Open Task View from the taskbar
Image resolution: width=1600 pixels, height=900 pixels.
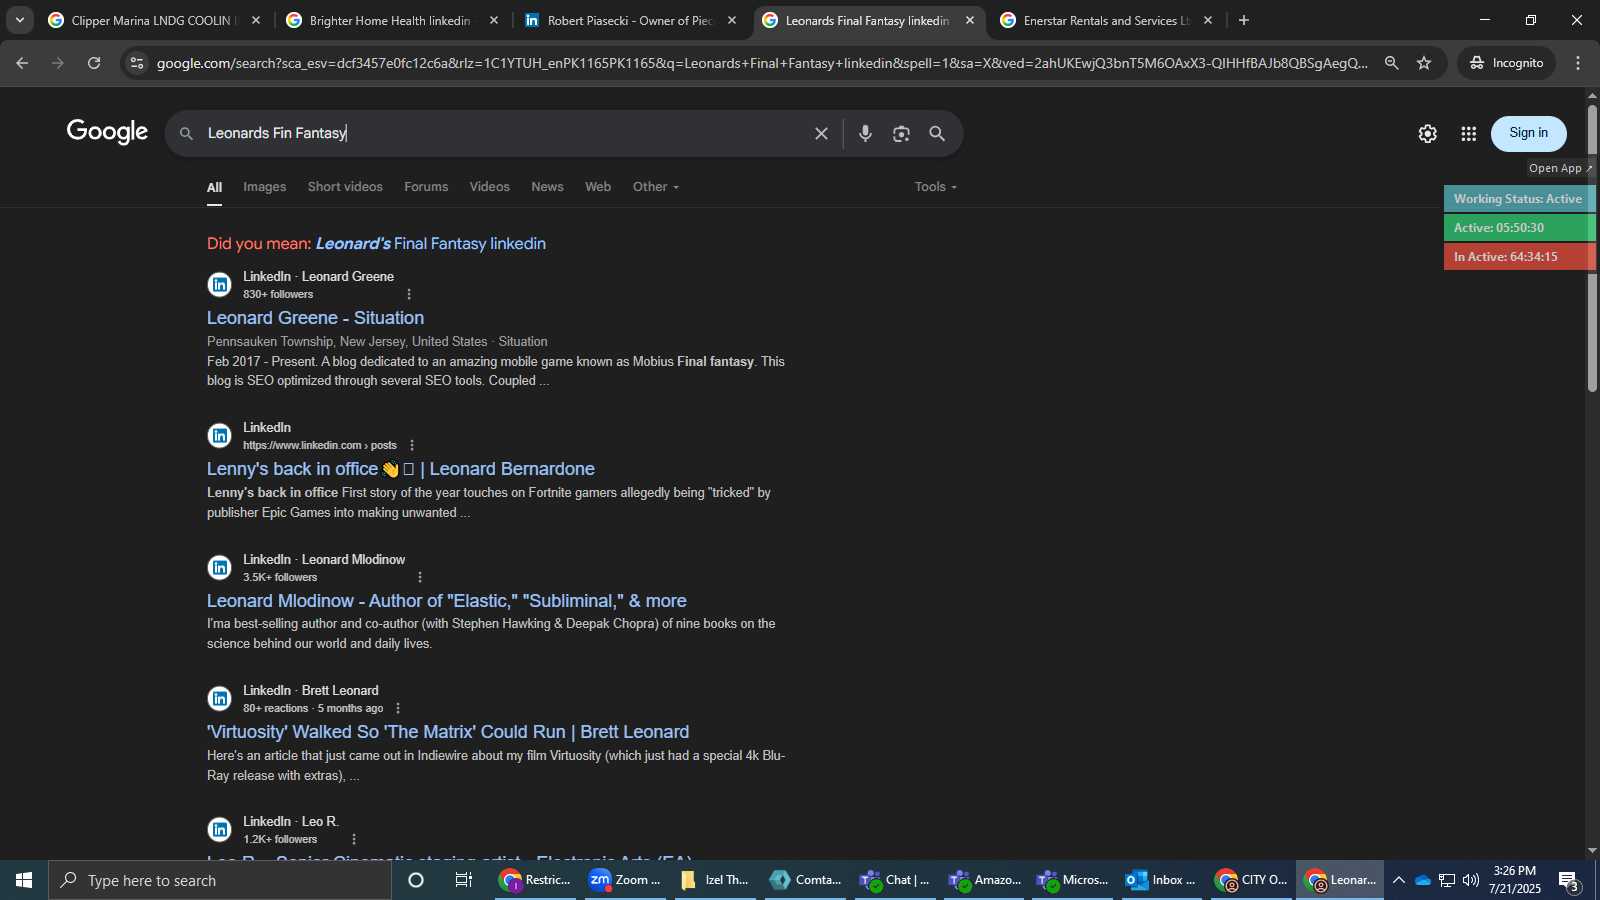pos(463,880)
